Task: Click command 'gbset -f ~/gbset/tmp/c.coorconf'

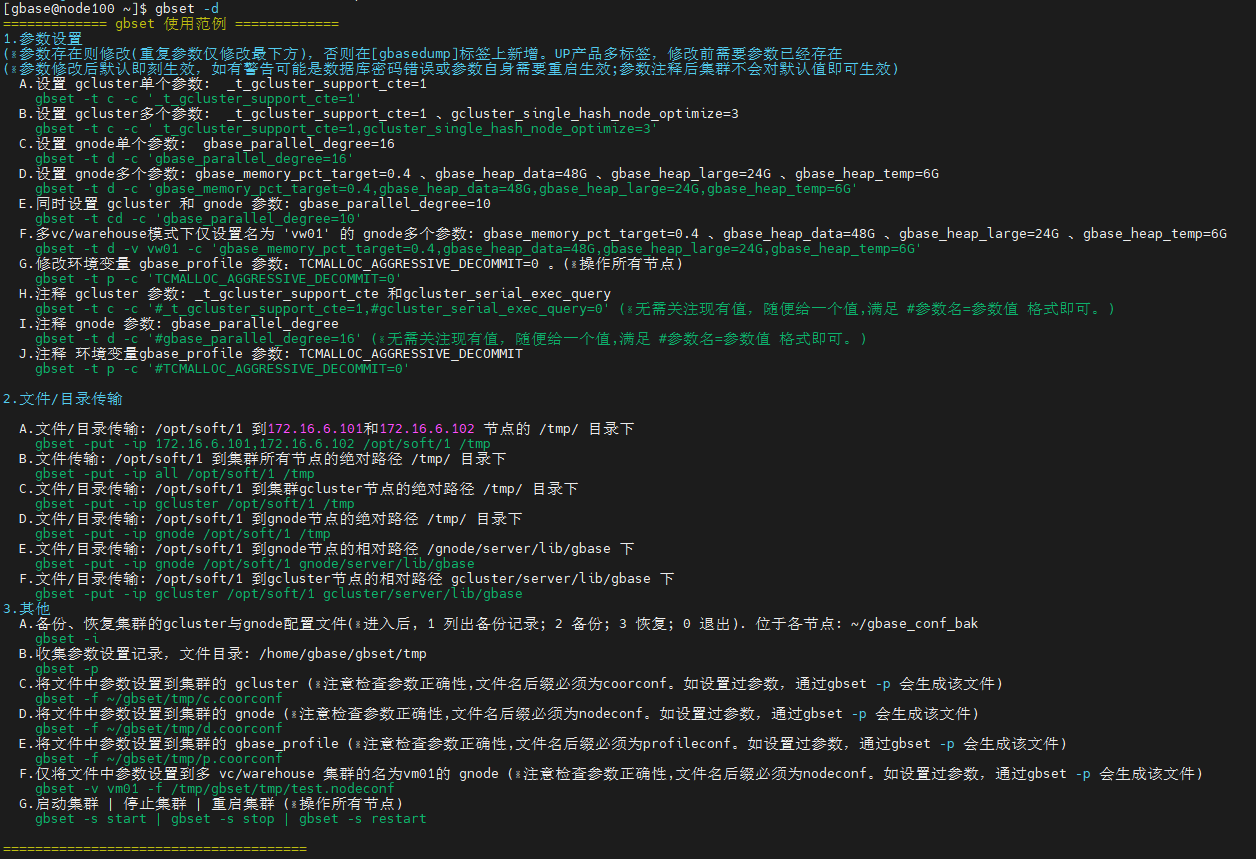Action: tap(159, 698)
